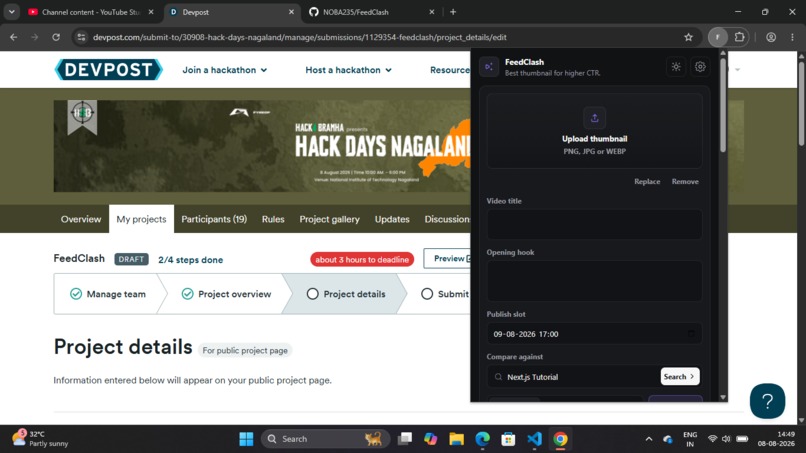This screenshot has height=453, width=806.
Task: Open the browser Extensions puzzle icon
Action: tap(739, 37)
